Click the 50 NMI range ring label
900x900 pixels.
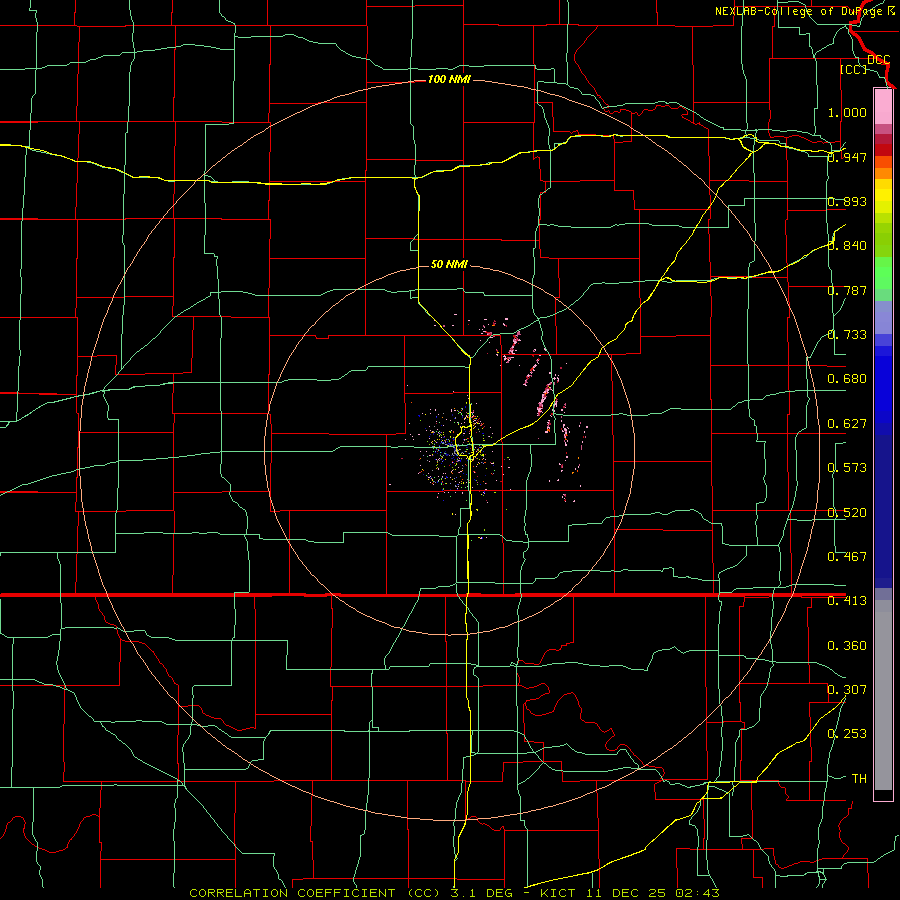tap(449, 265)
